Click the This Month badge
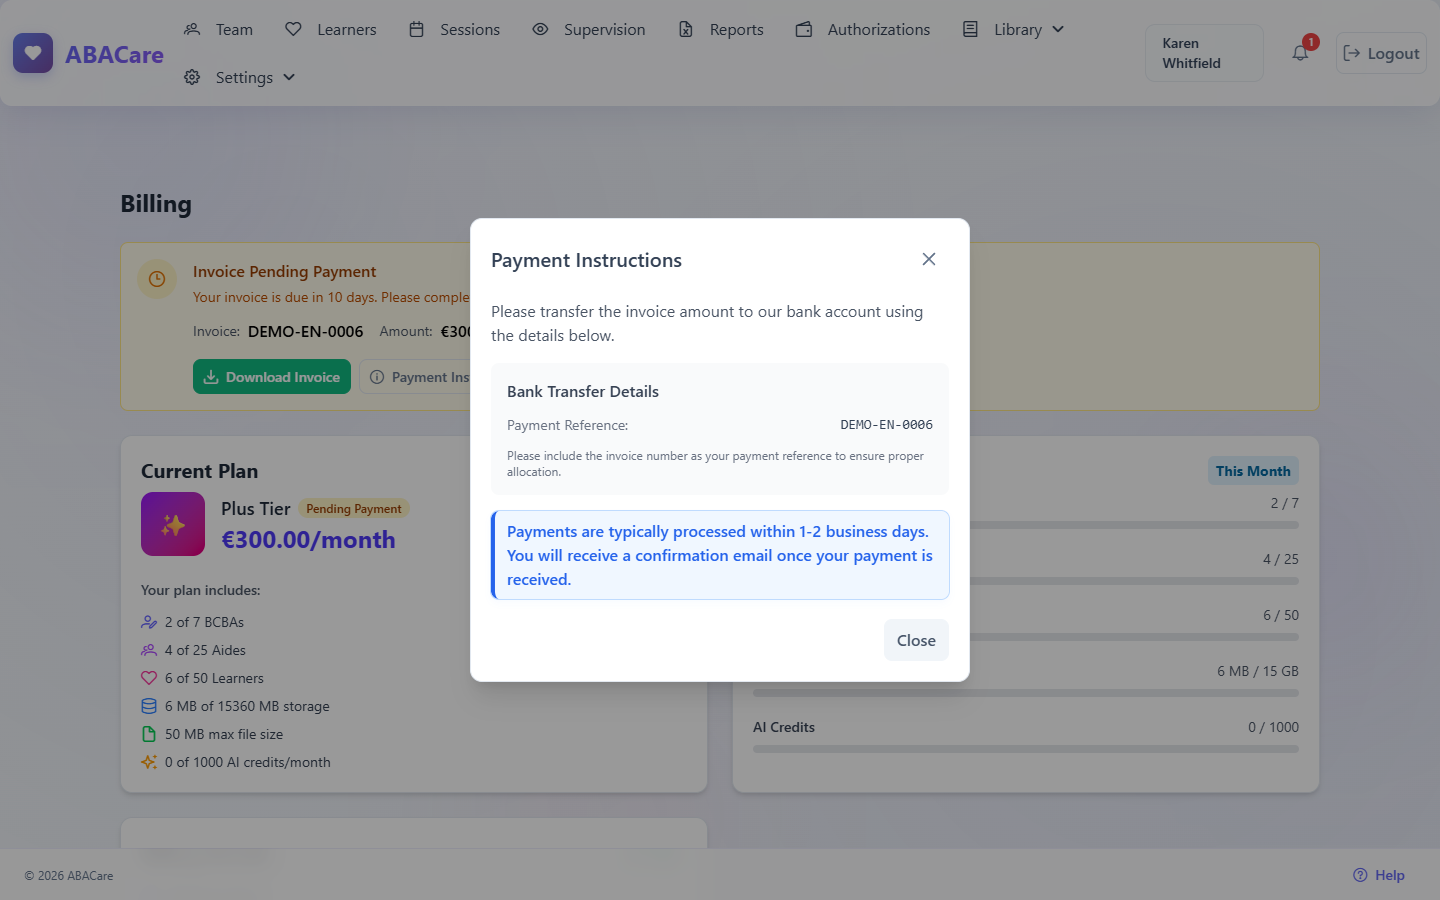1440x900 pixels. [x=1253, y=471]
